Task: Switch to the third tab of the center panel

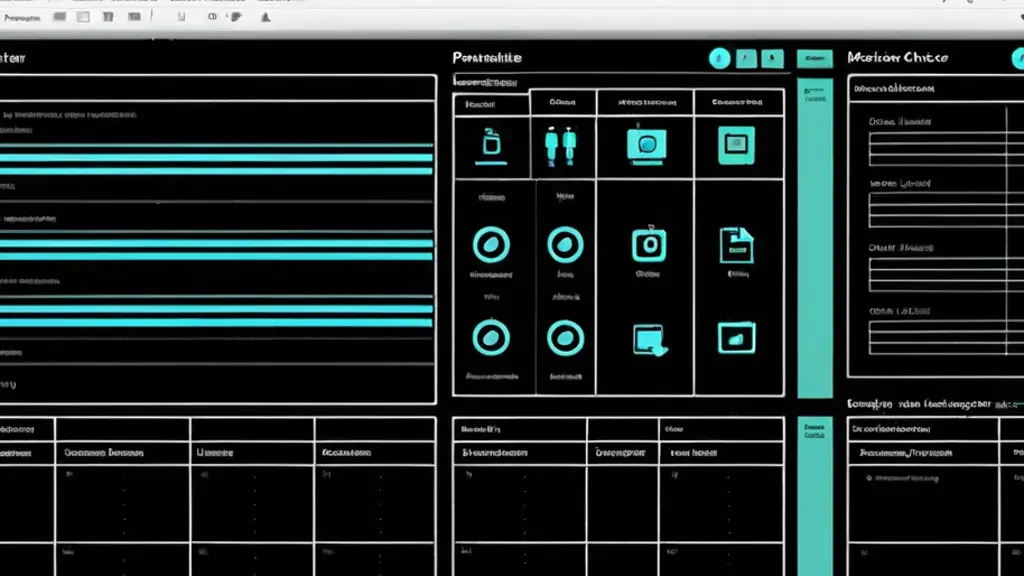Action: pyautogui.click(x=645, y=103)
